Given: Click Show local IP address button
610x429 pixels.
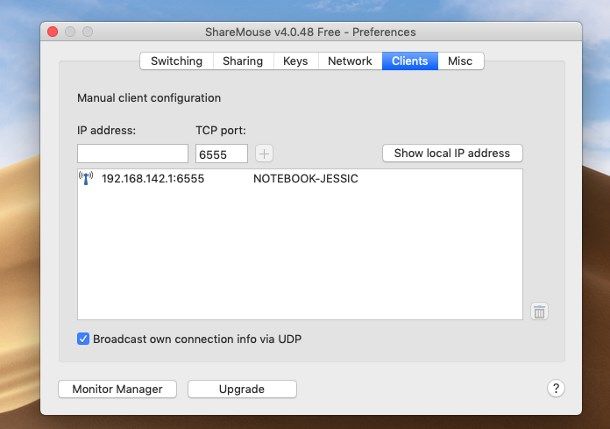Looking at the screenshot, I should click(x=452, y=153).
